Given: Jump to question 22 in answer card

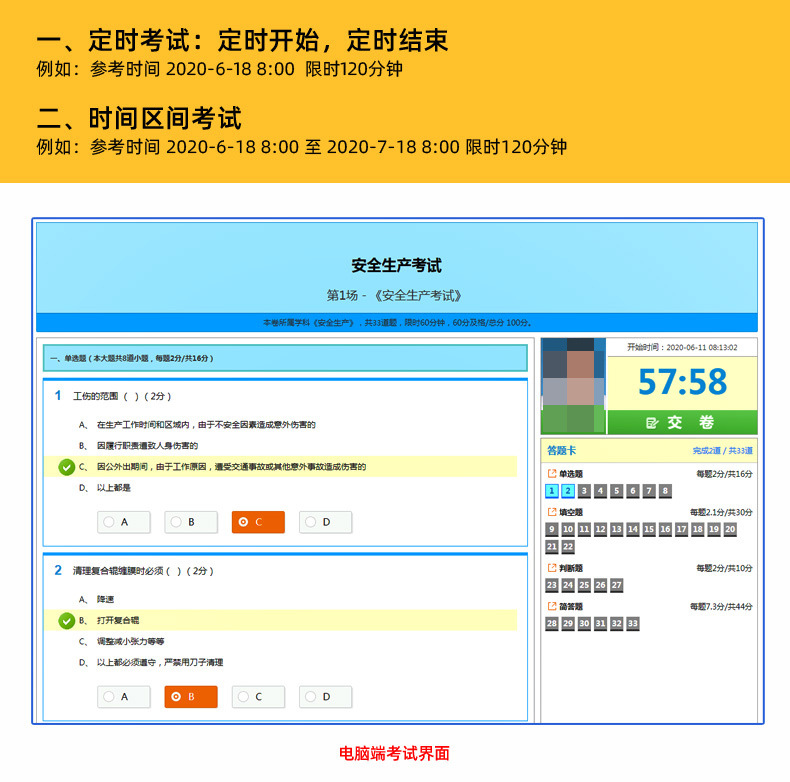Looking at the screenshot, I should tap(568, 547).
